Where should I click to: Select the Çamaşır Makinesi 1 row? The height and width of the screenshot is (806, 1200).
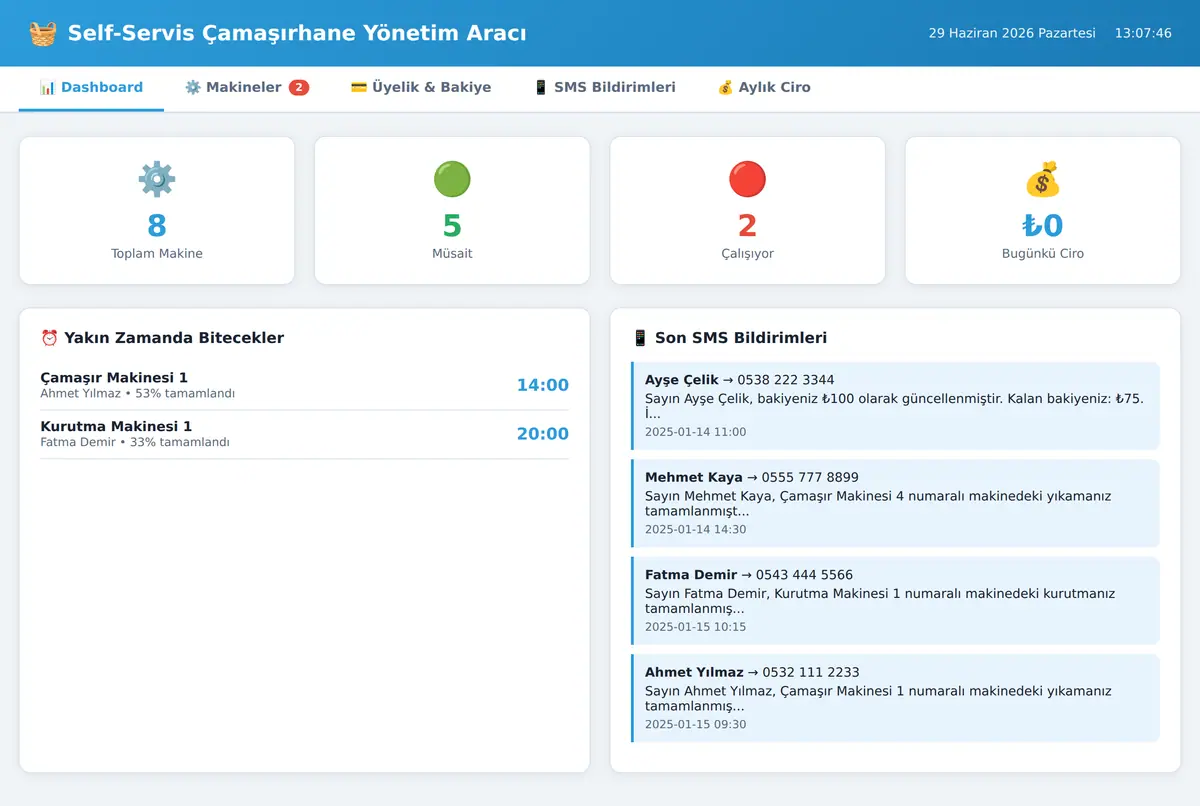(x=305, y=386)
